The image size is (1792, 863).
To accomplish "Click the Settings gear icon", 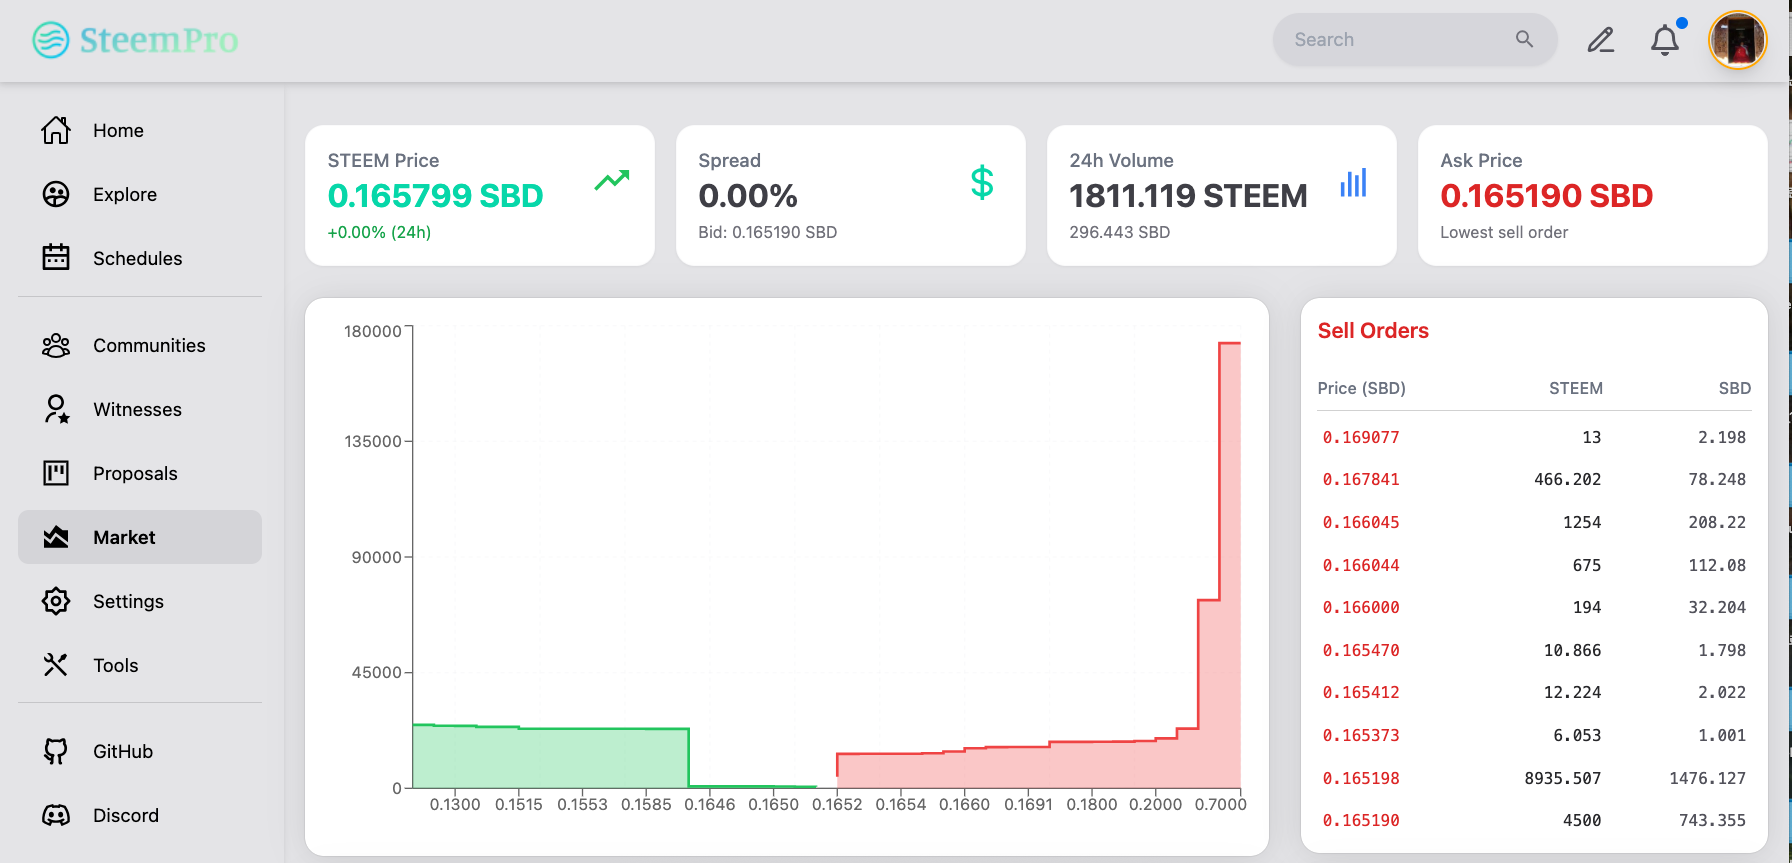I will point(56,601).
